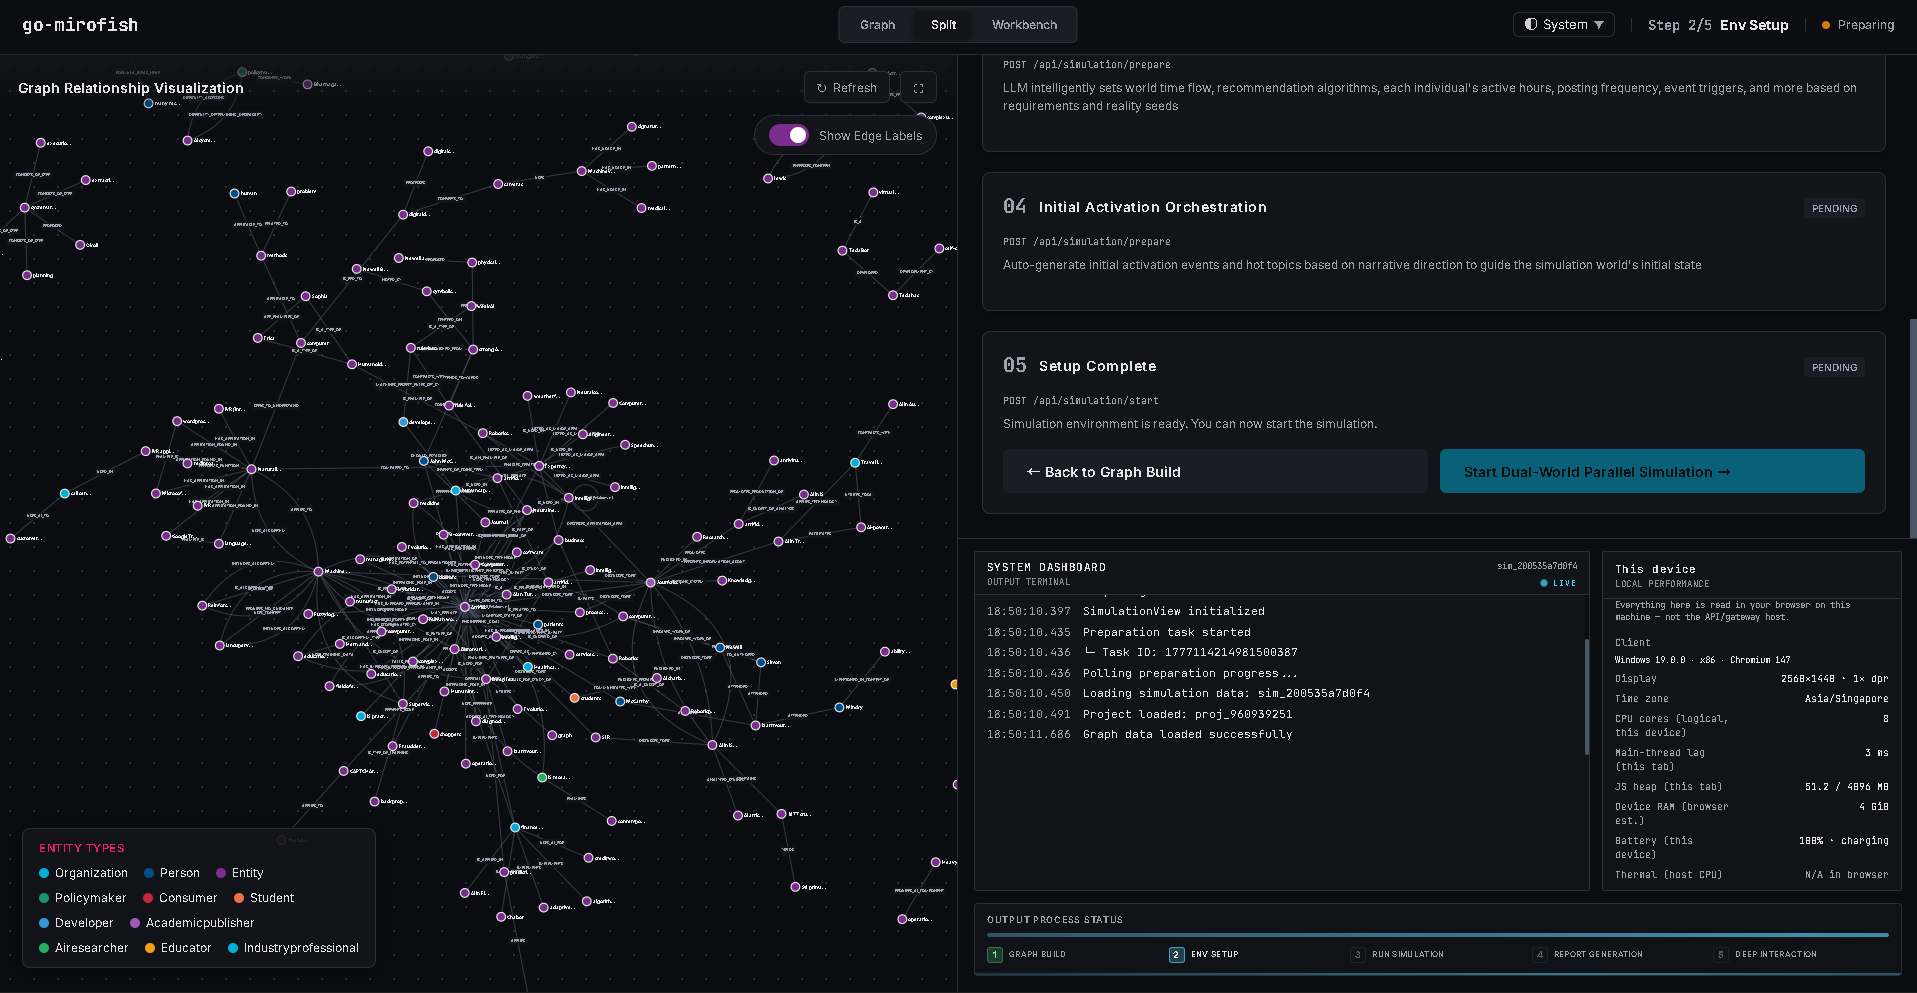The height and width of the screenshot is (993, 1917).
Task: Switch to the Graph view tab
Action: (x=877, y=25)
